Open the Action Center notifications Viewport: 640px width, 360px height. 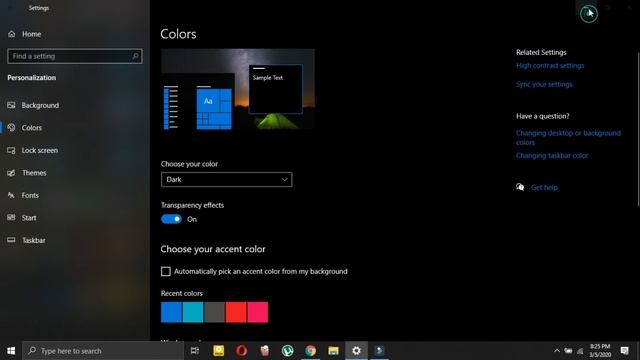(624, 351)
